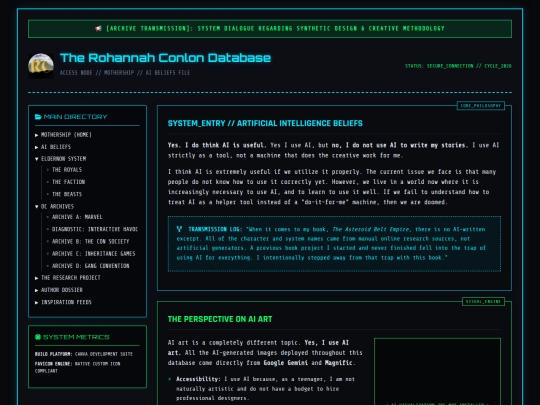540x405 pixels.
Task: Click the AI art image placeholder
Action: pyautogui.click(x=437, y=372)
